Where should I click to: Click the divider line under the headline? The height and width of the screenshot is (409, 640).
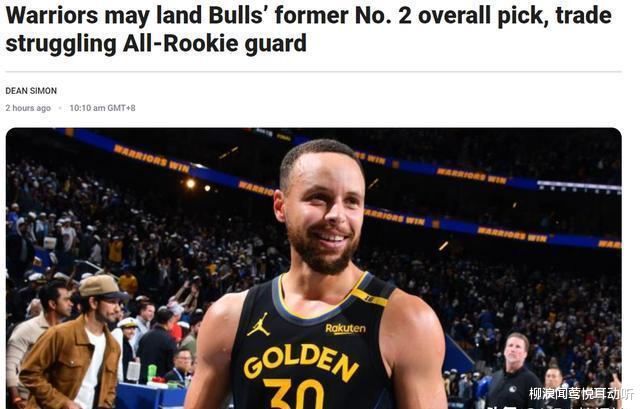(313, 71)
